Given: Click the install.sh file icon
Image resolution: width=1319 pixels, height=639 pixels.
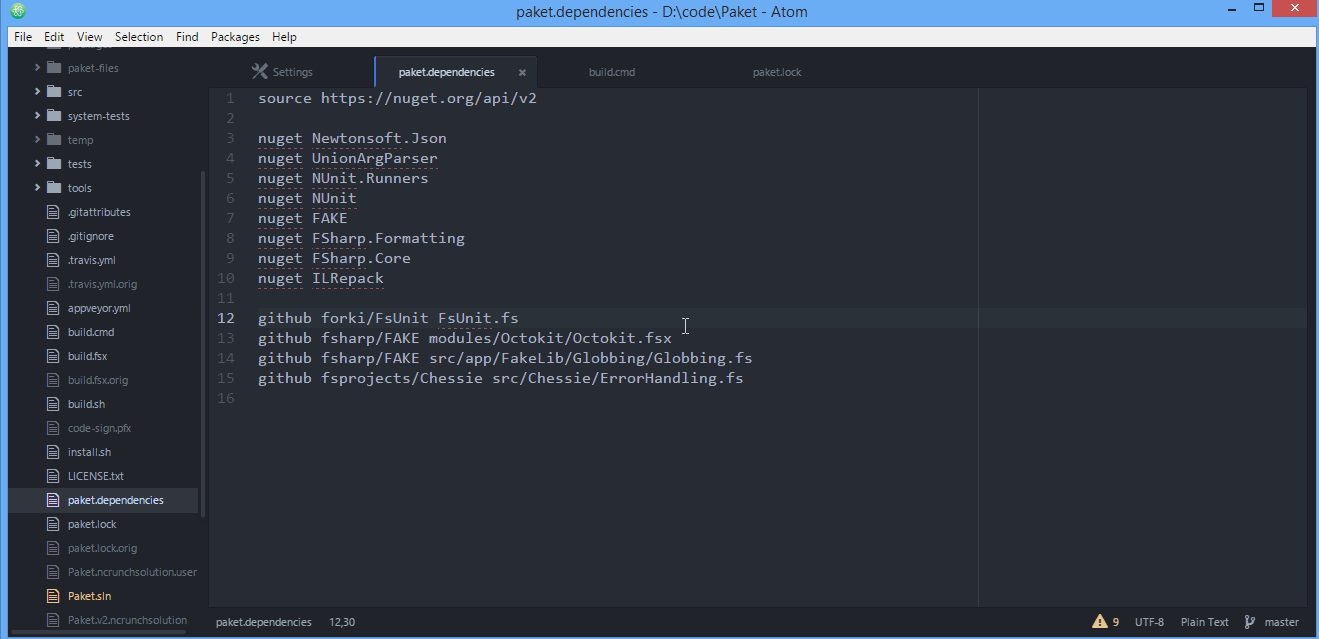Looking at the screenshot, I should (x=54, y=452).
